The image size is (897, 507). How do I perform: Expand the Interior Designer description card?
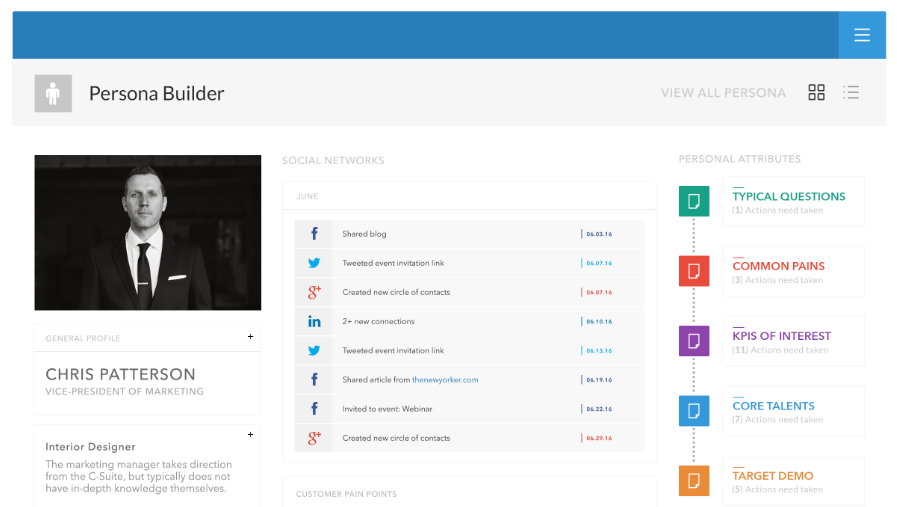pos(251,434)
